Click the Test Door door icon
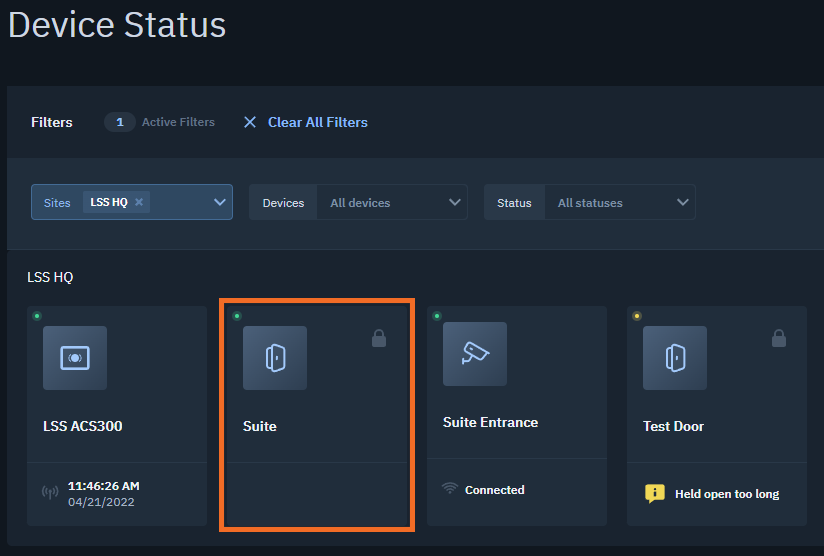824x556 pixels. [675, 358]
